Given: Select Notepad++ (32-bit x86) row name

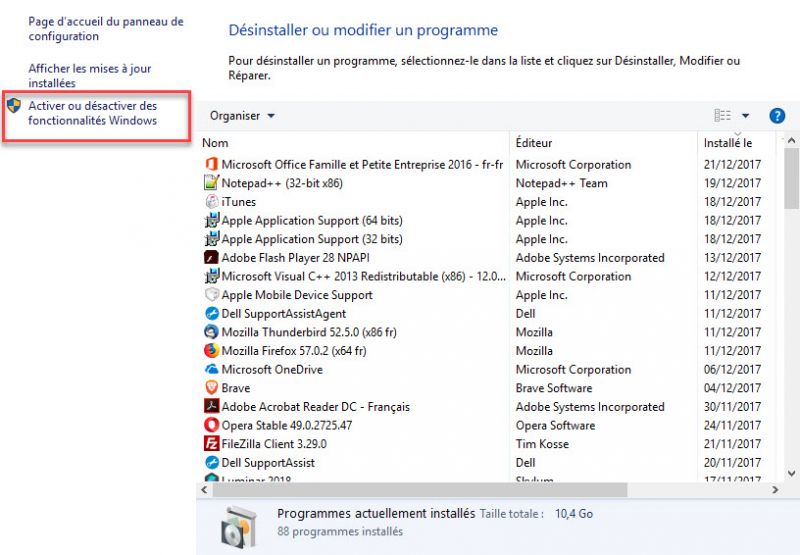Looking at the screenshot, I should (x=282, y=183).
